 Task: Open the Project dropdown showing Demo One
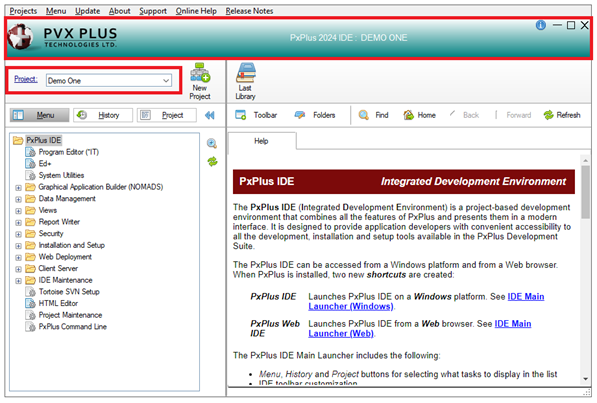point(109,81)
